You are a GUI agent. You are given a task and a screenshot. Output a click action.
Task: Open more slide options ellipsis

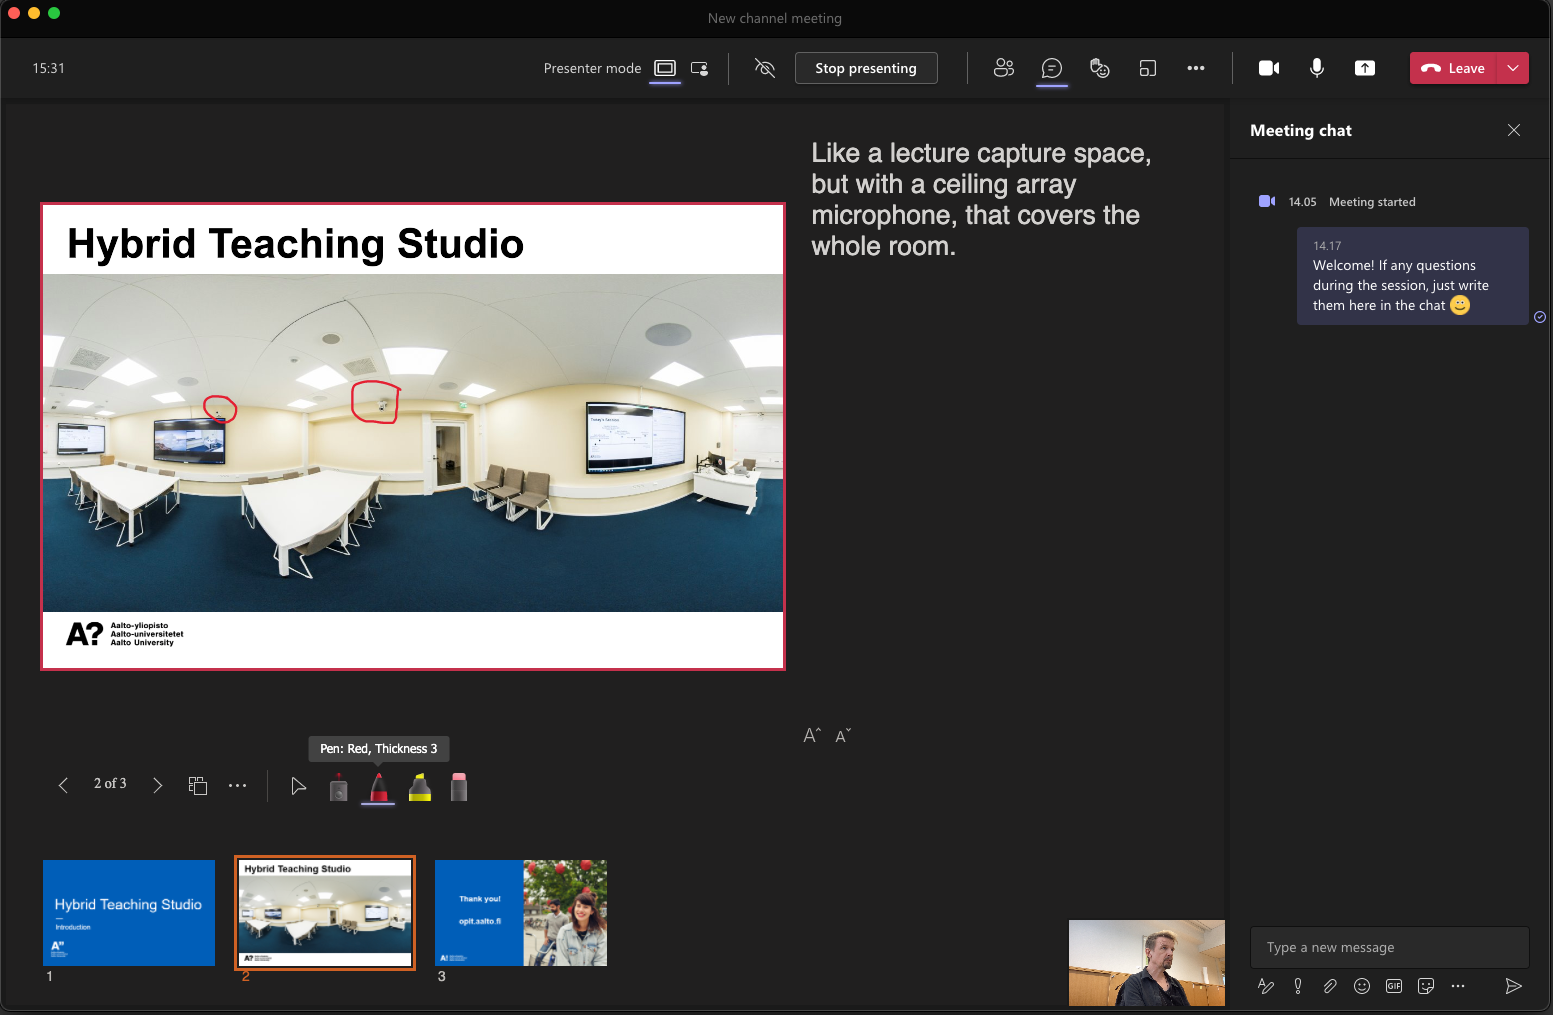[x=237, y=786]
